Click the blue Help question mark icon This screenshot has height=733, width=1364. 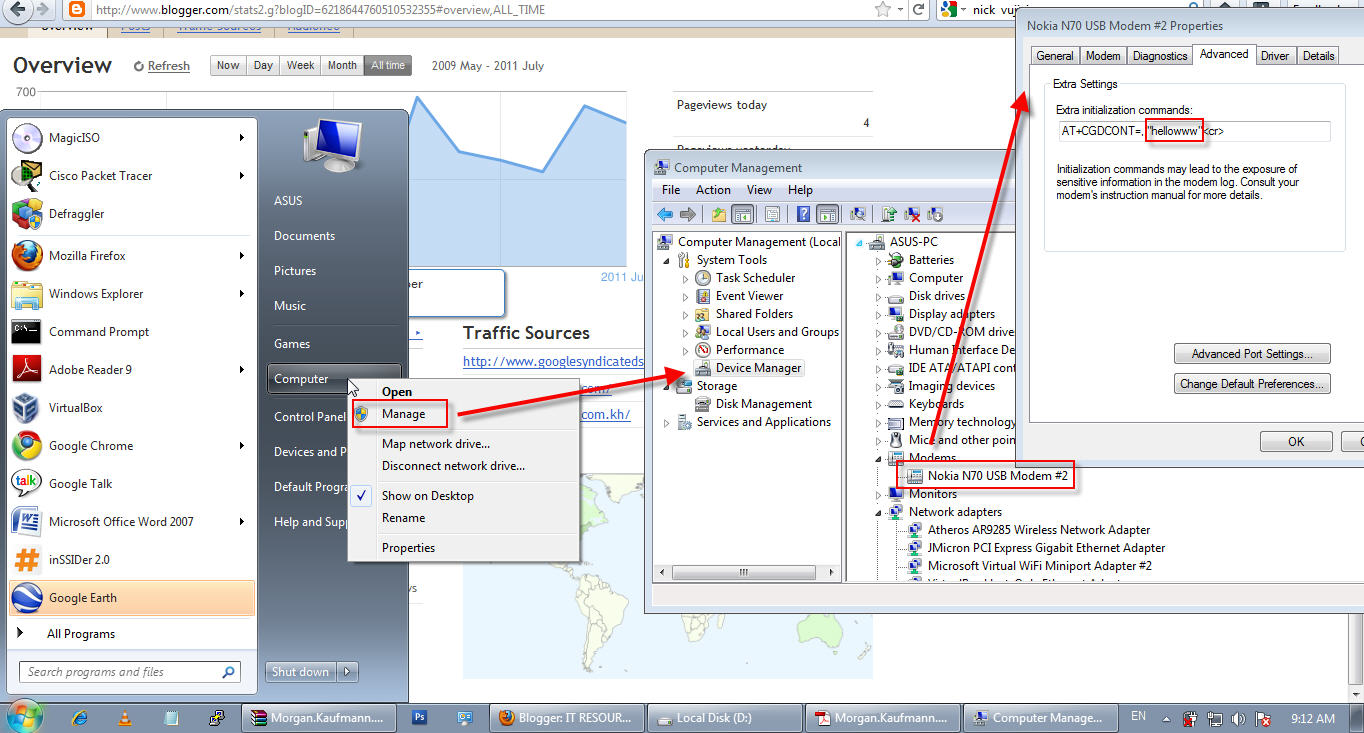[803, 214]
